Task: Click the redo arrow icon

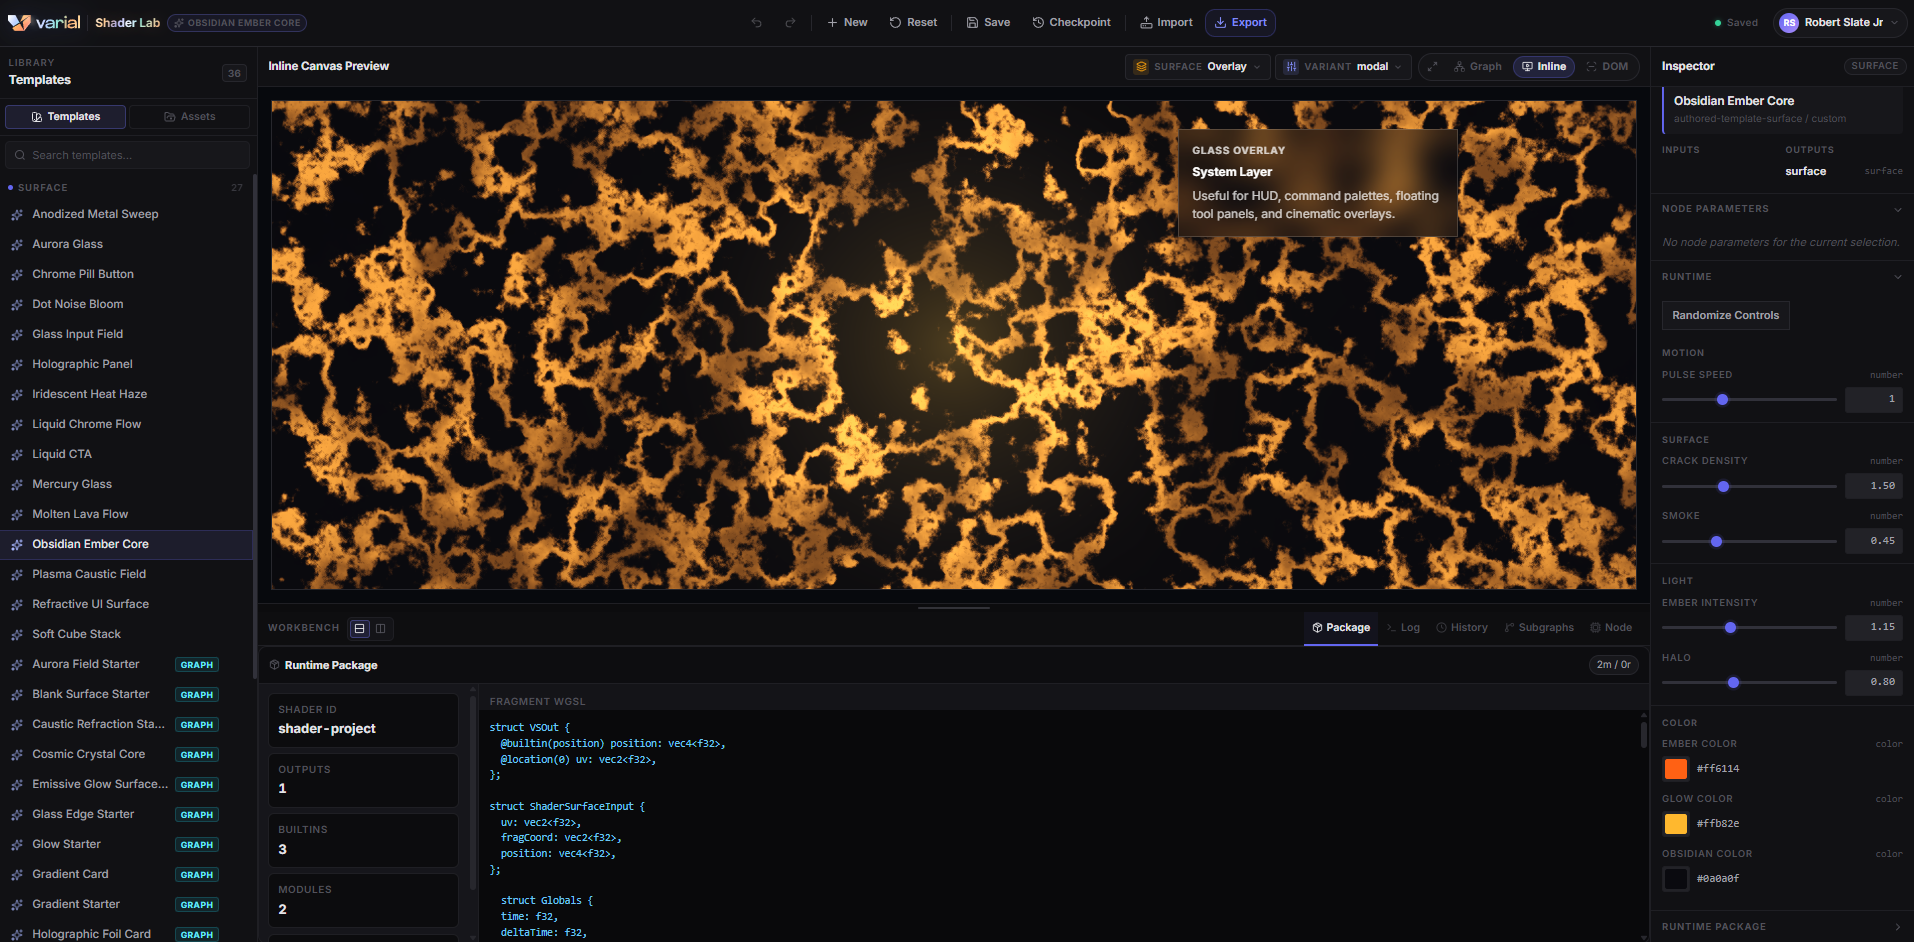Action: point(790,23)
